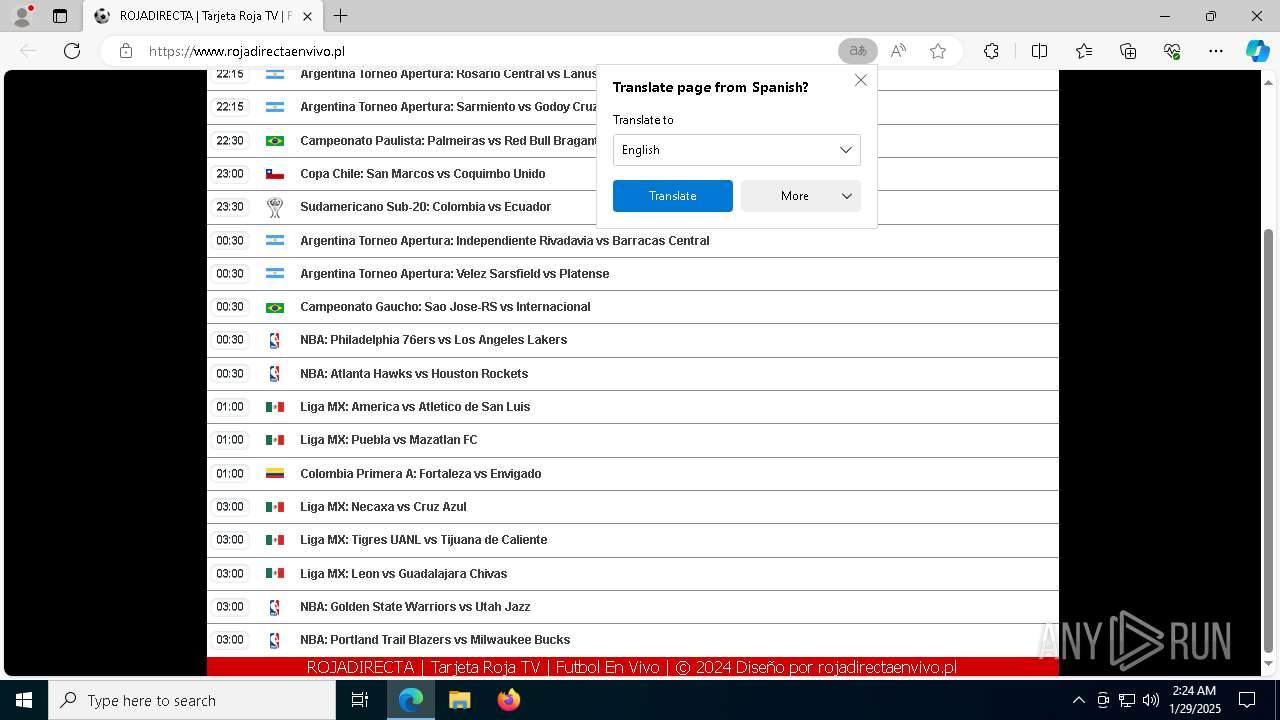1280x720 pixels.
Task: Click NBA logo on Philadelphia 76ers row
Action: click(275, 341)
